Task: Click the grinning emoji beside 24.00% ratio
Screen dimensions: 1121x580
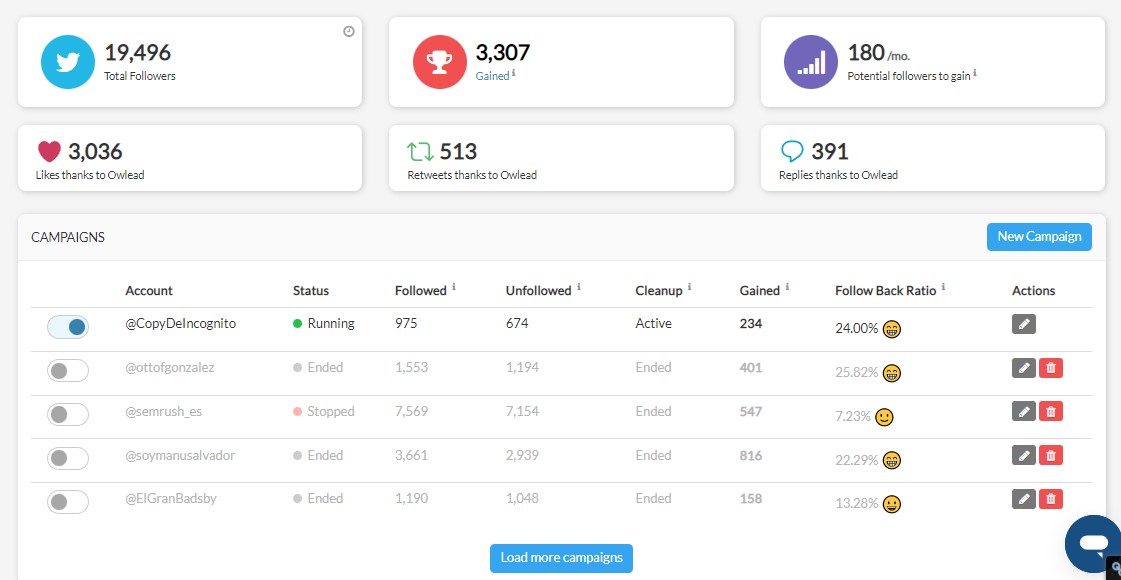Action: point(891,330)
